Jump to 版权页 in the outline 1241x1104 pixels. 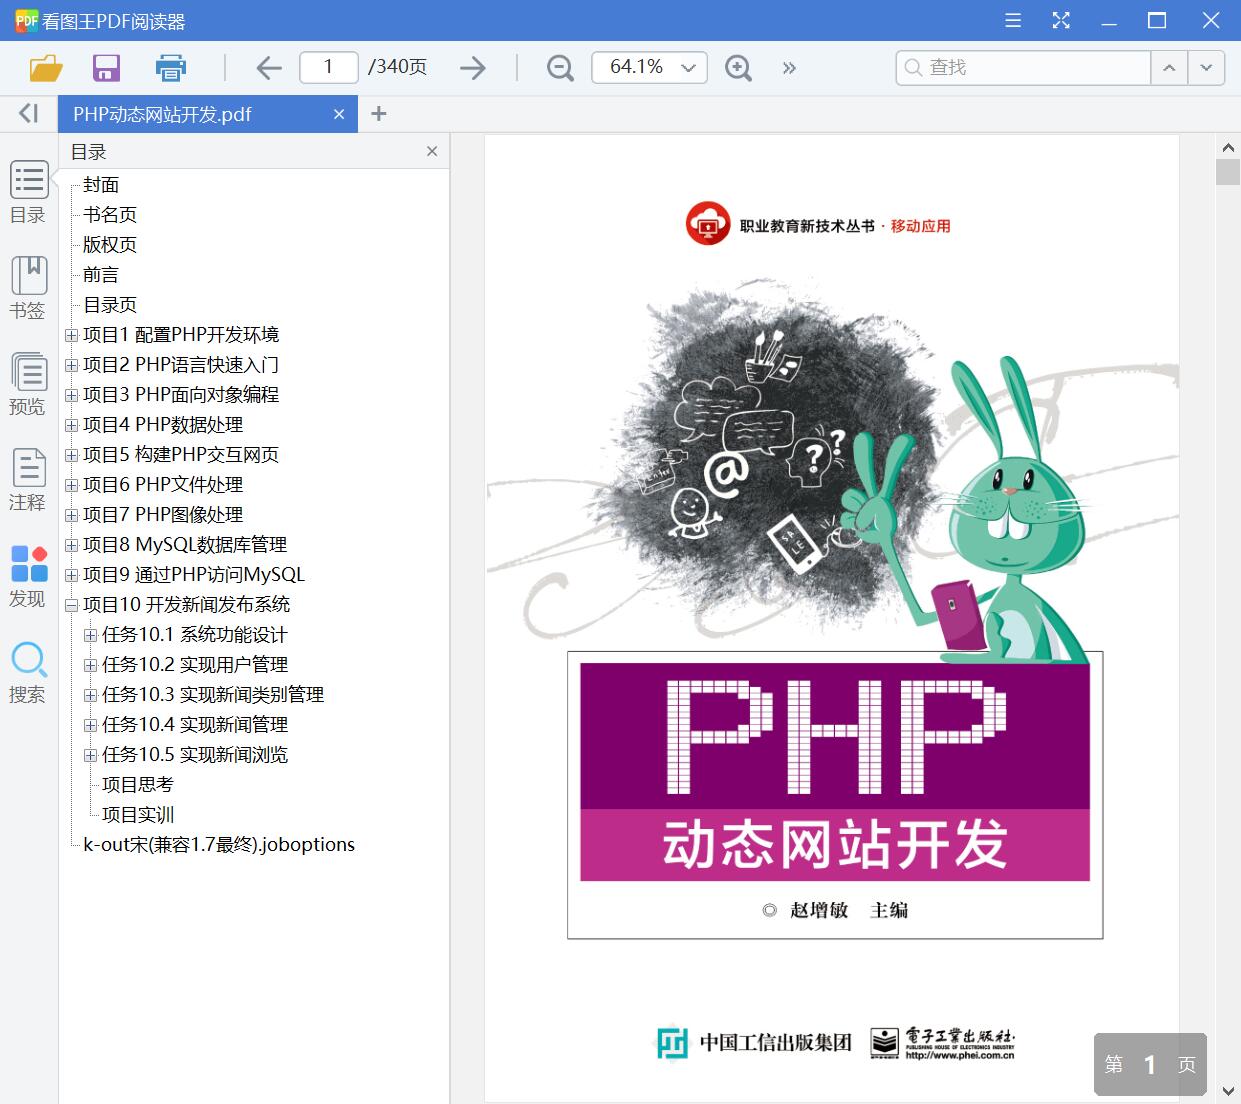coord(110,245)
